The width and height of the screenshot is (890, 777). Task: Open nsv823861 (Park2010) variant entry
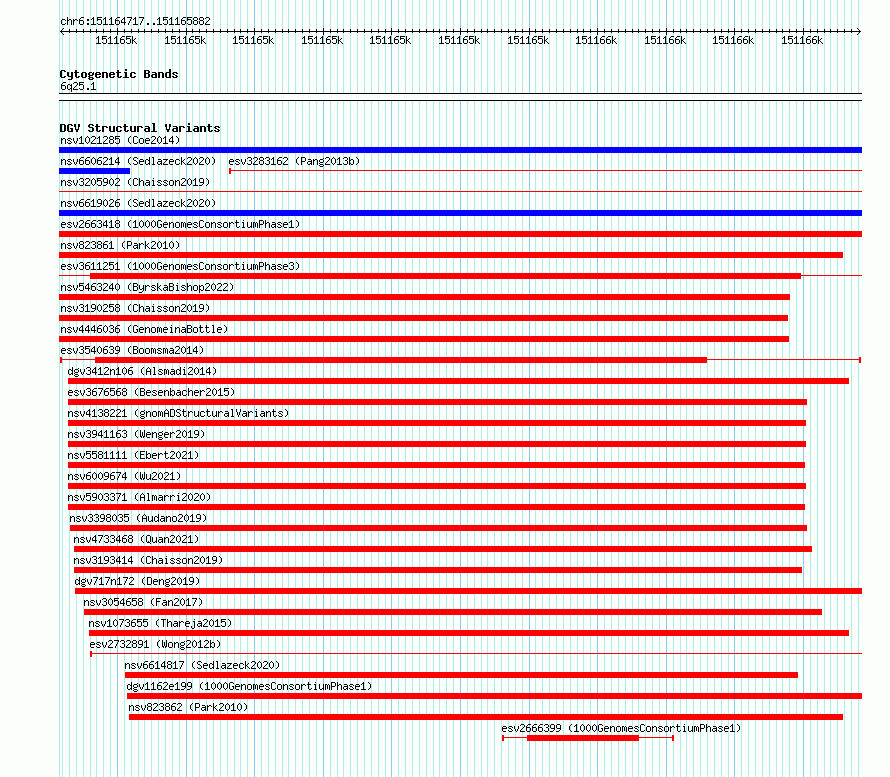[120, 245]
